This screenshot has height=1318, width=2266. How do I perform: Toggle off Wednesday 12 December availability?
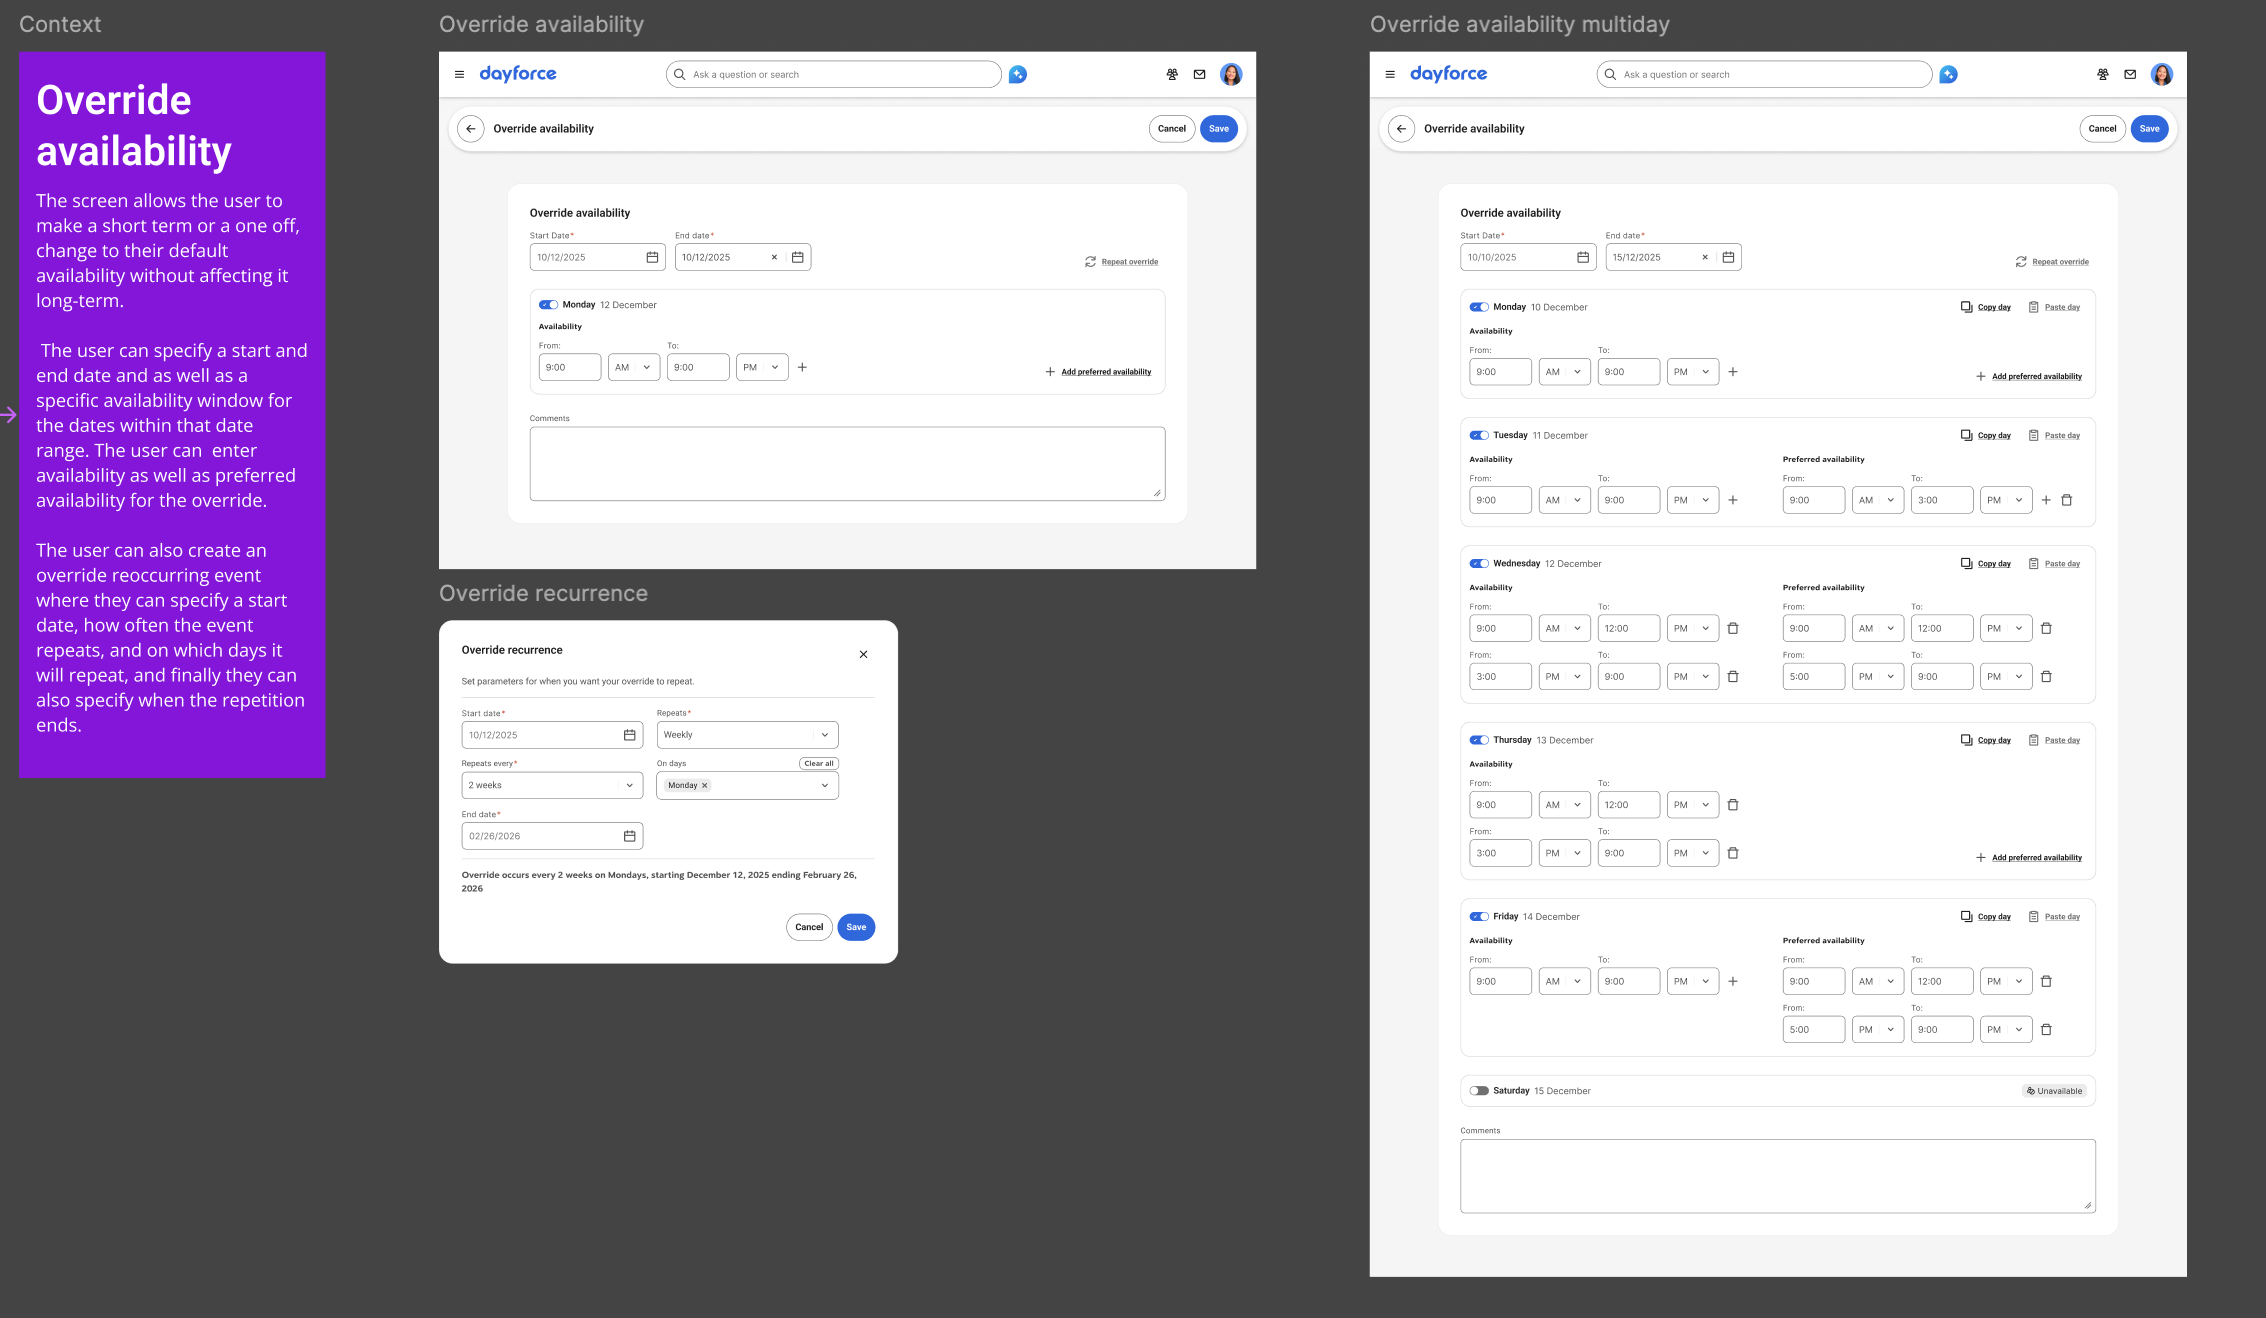[1479, 564]
